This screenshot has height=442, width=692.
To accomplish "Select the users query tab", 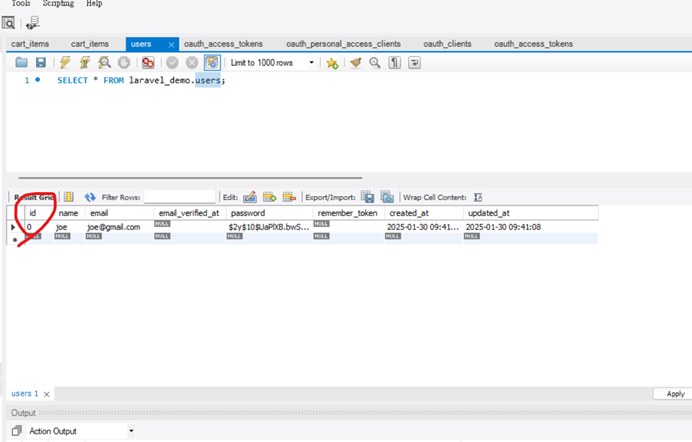I will coord(141,44).
